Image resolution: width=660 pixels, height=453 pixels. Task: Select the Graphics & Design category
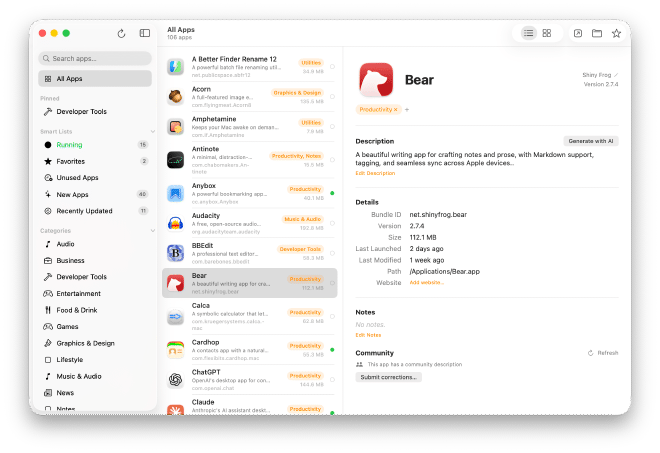tap(95, 343)
